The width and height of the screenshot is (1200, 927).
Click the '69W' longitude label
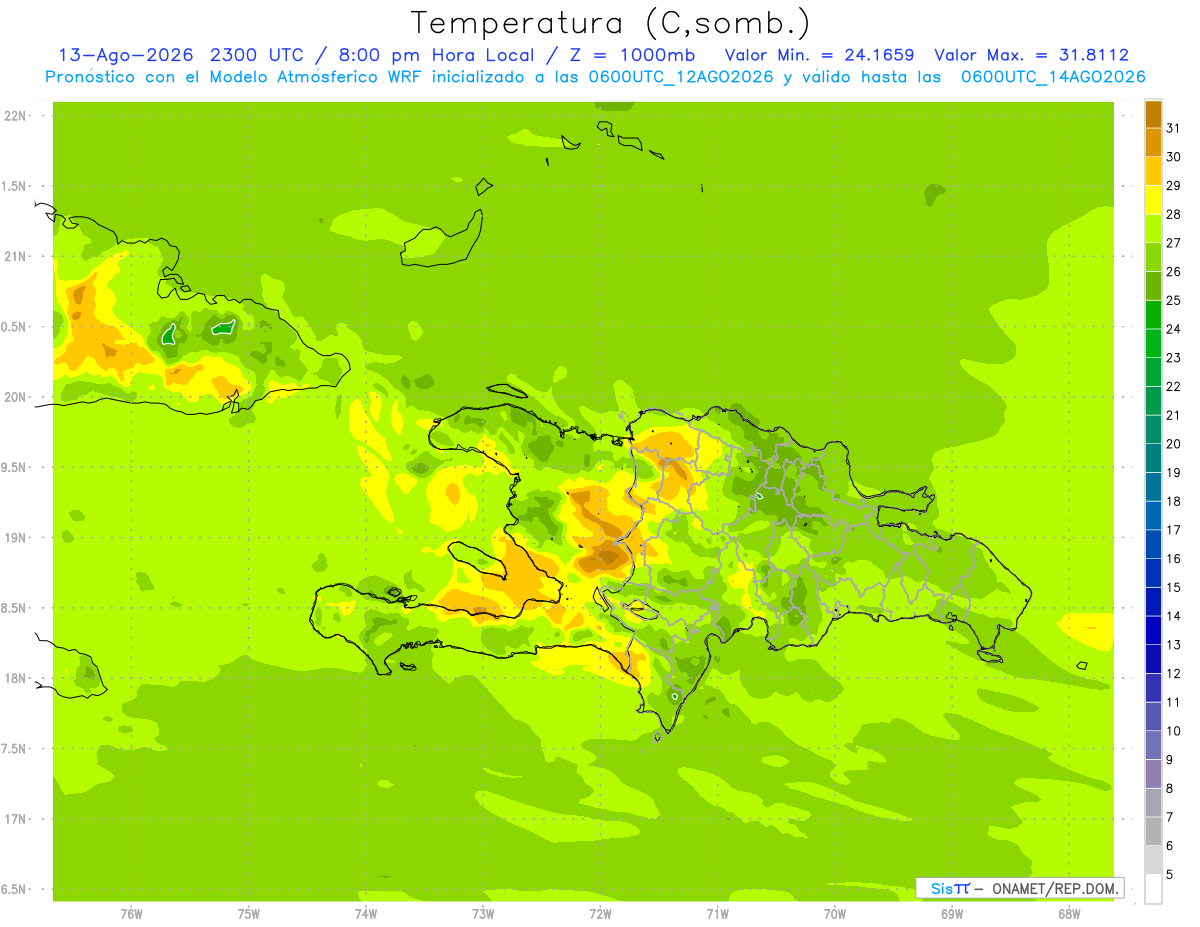pyautogui.click(x=952, y=915)
